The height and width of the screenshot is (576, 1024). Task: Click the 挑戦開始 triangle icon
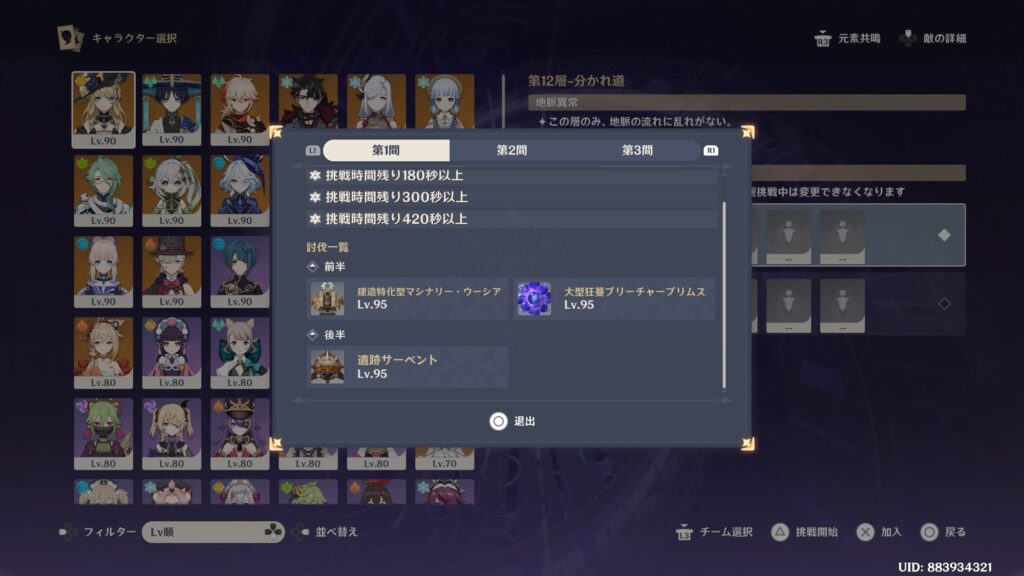(x=780, y=532)
